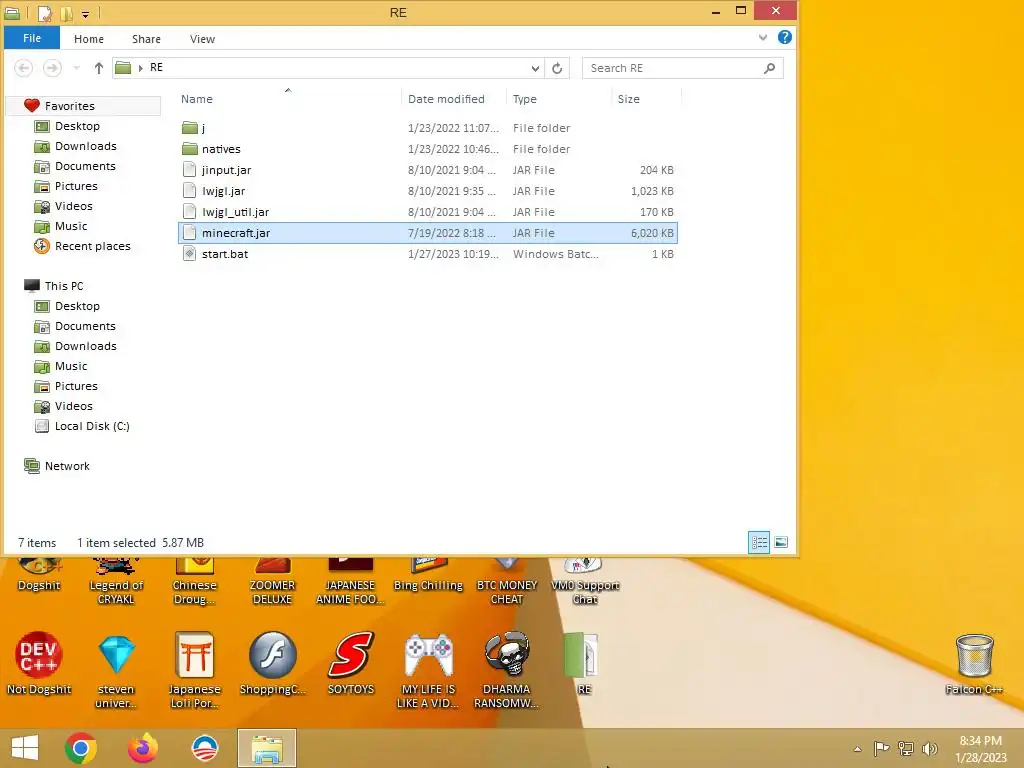Screen dimensions: 1024x768
Task: Open the Quick Access Toolbar customize dropdown
Action: coord(85,14)
